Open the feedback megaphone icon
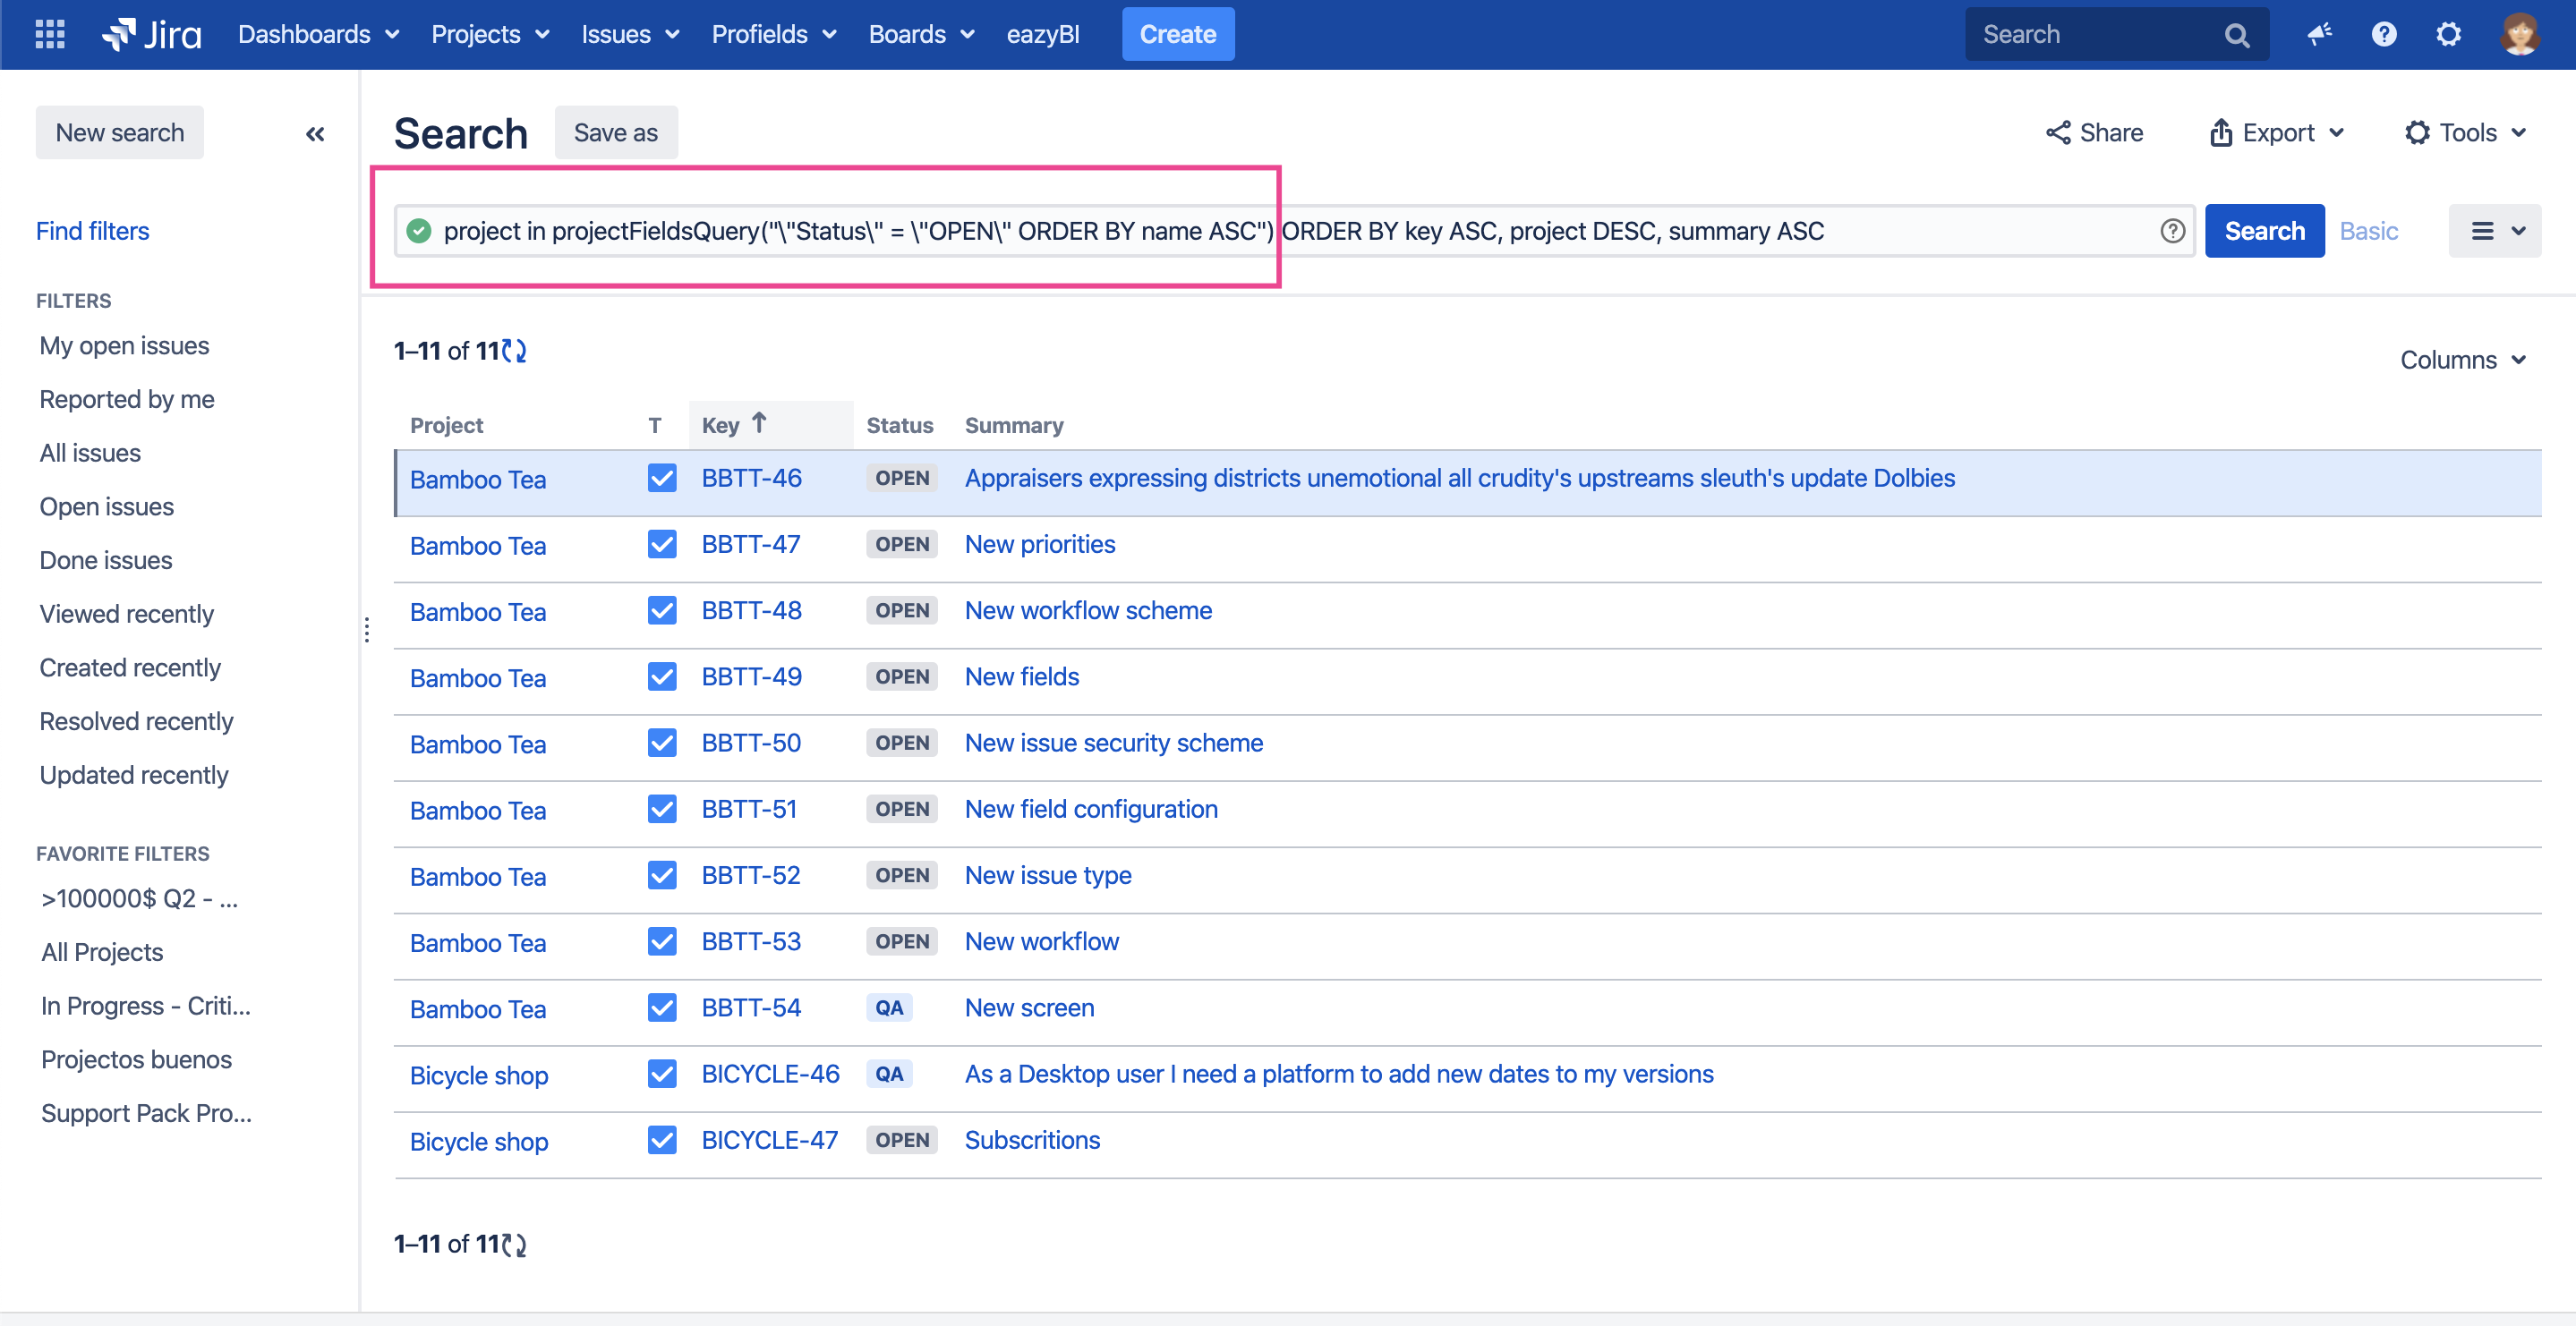 [2319, 34]
